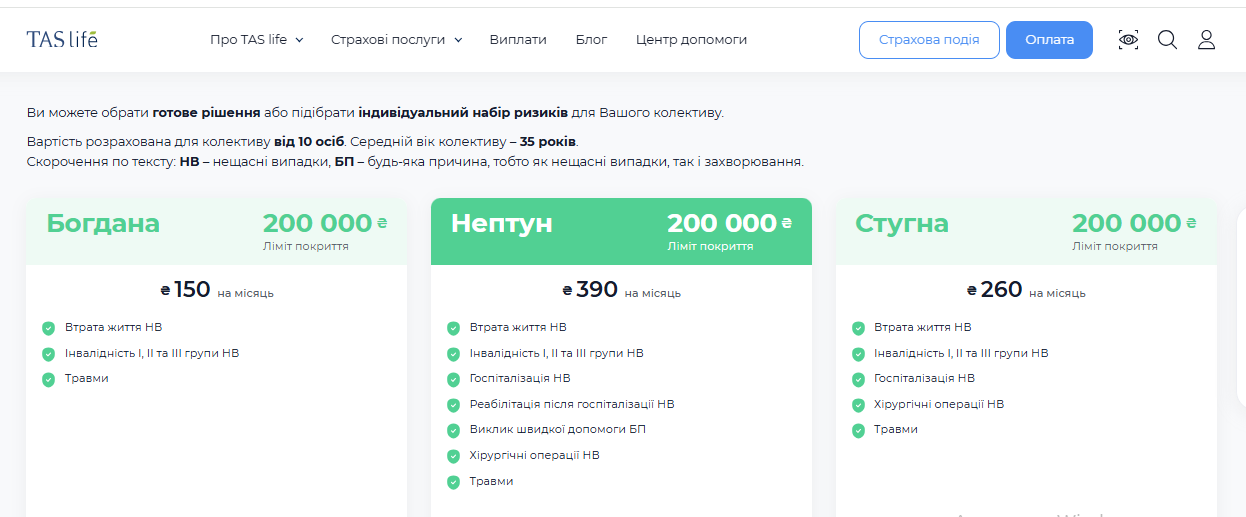Screen dimensions: 1246x517
Task: Open the user account profile icon
Action: pos(1206,40)
